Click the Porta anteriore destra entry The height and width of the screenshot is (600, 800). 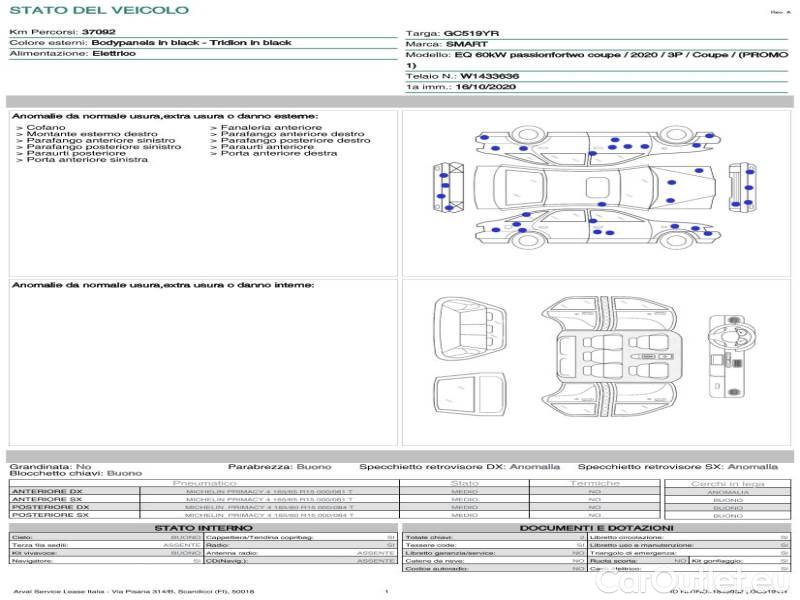(x=279, y=154)
